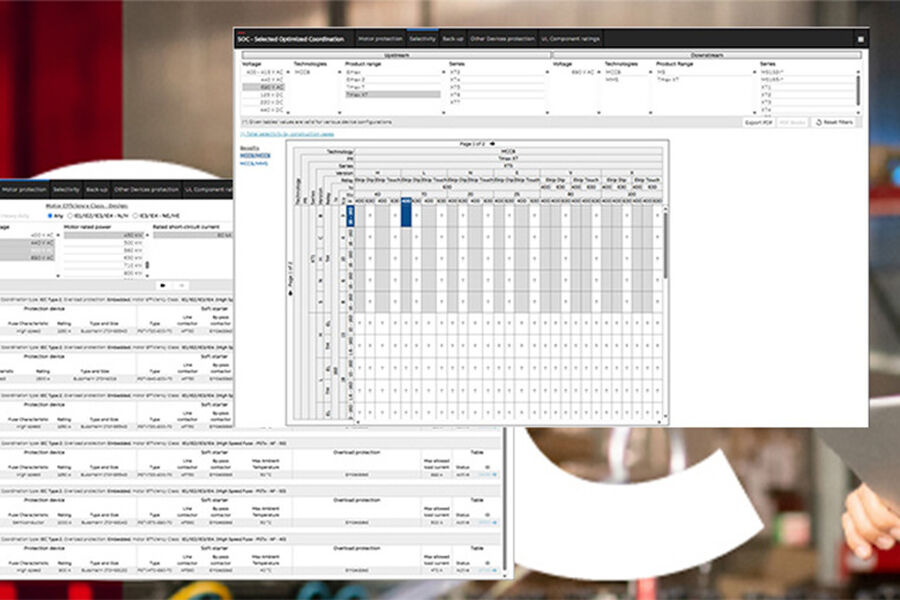Select the Any motor efficiency radio option
This screenshot has width=900, height=600.
51,215
